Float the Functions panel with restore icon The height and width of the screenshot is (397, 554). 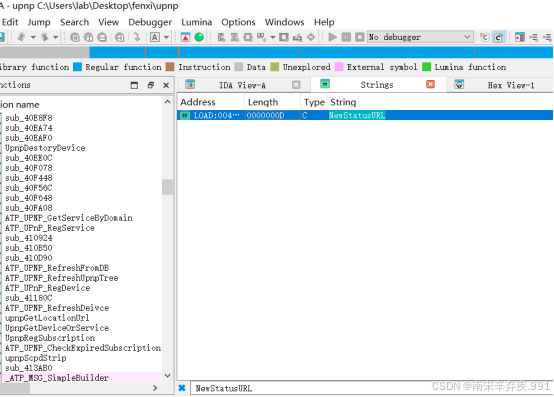tap(151, 85)
